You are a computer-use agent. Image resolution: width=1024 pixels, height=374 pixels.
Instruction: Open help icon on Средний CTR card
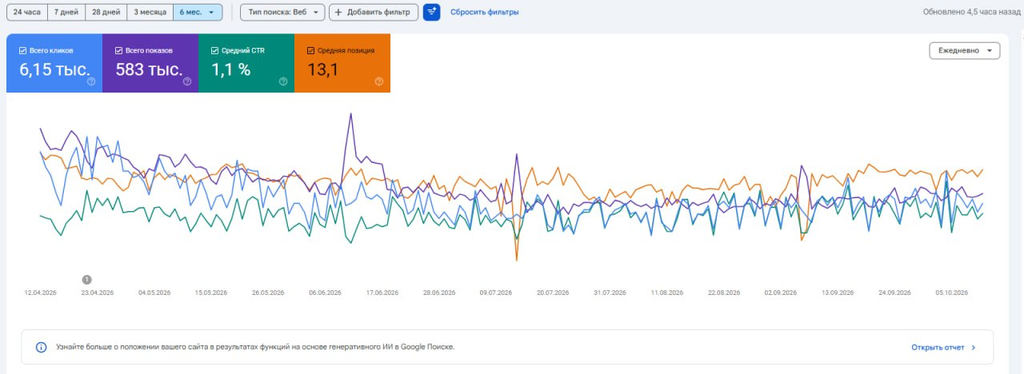coord(283,82)
